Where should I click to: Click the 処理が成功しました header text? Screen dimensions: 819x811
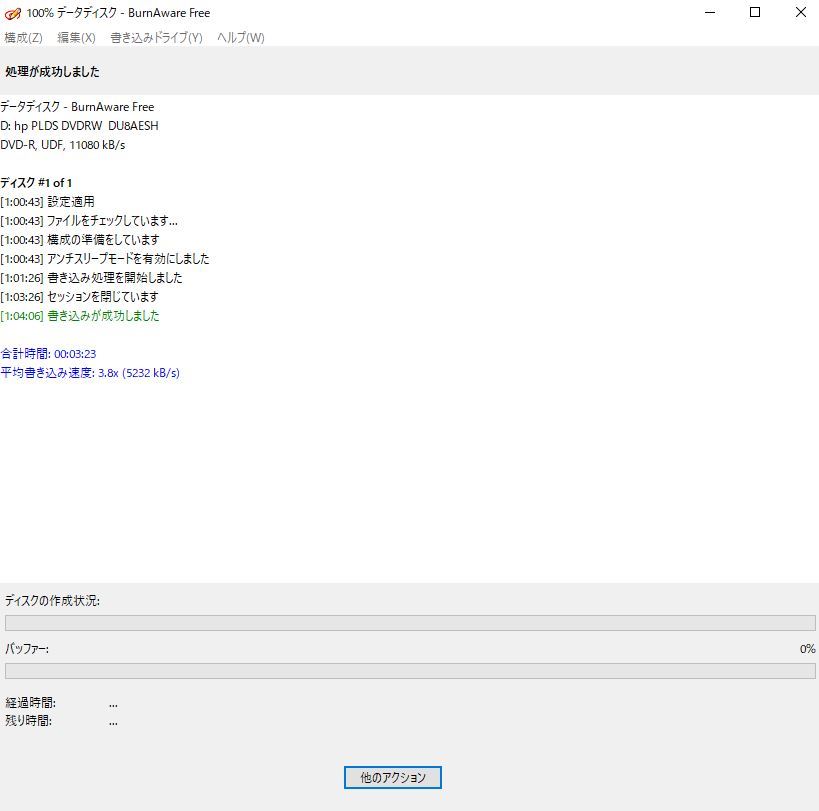(x=52, y=72)
